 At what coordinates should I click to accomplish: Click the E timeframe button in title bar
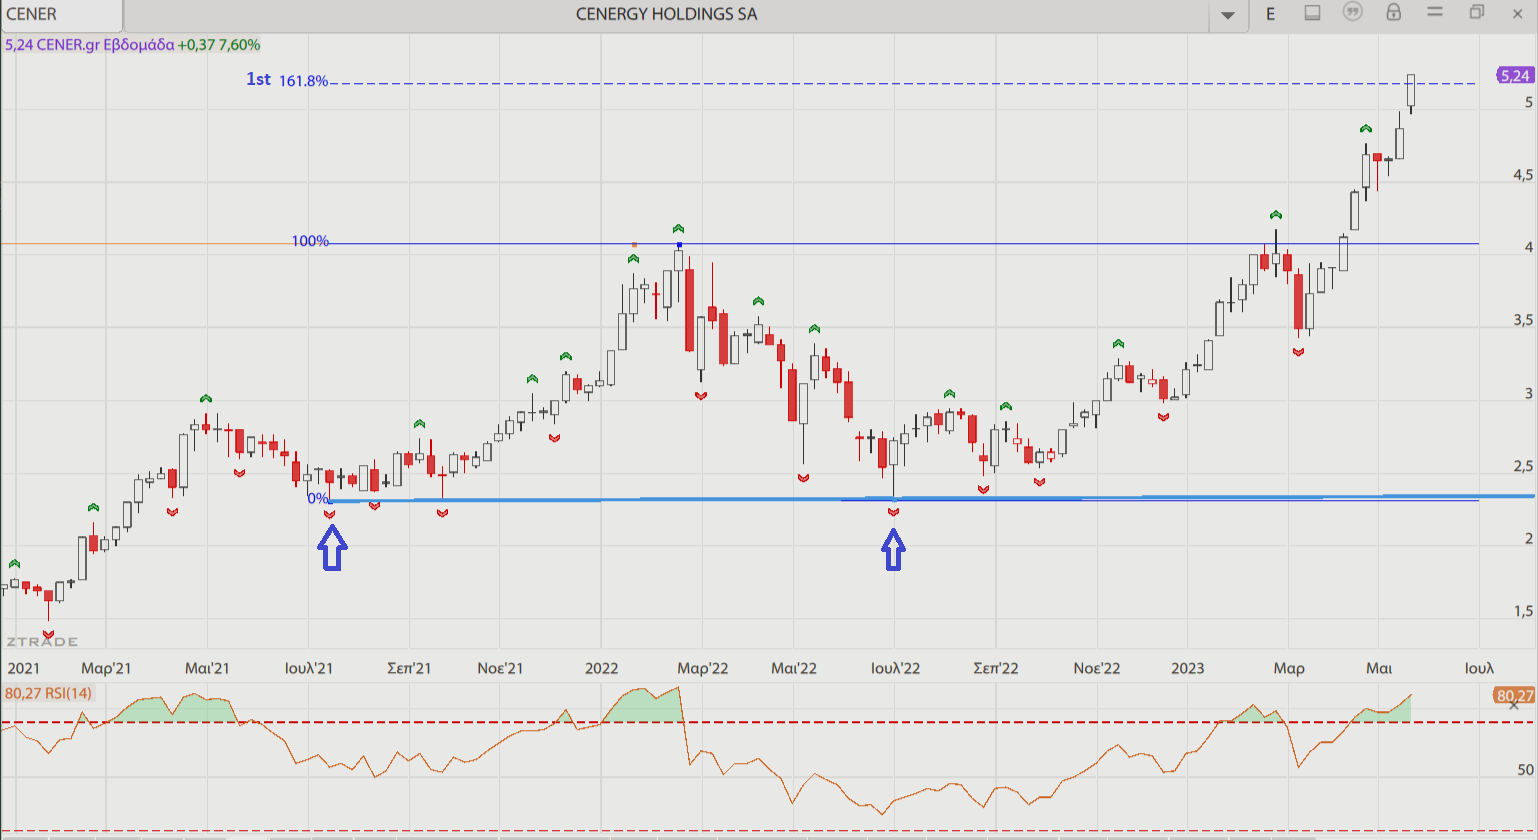[x=1271, y=14]
